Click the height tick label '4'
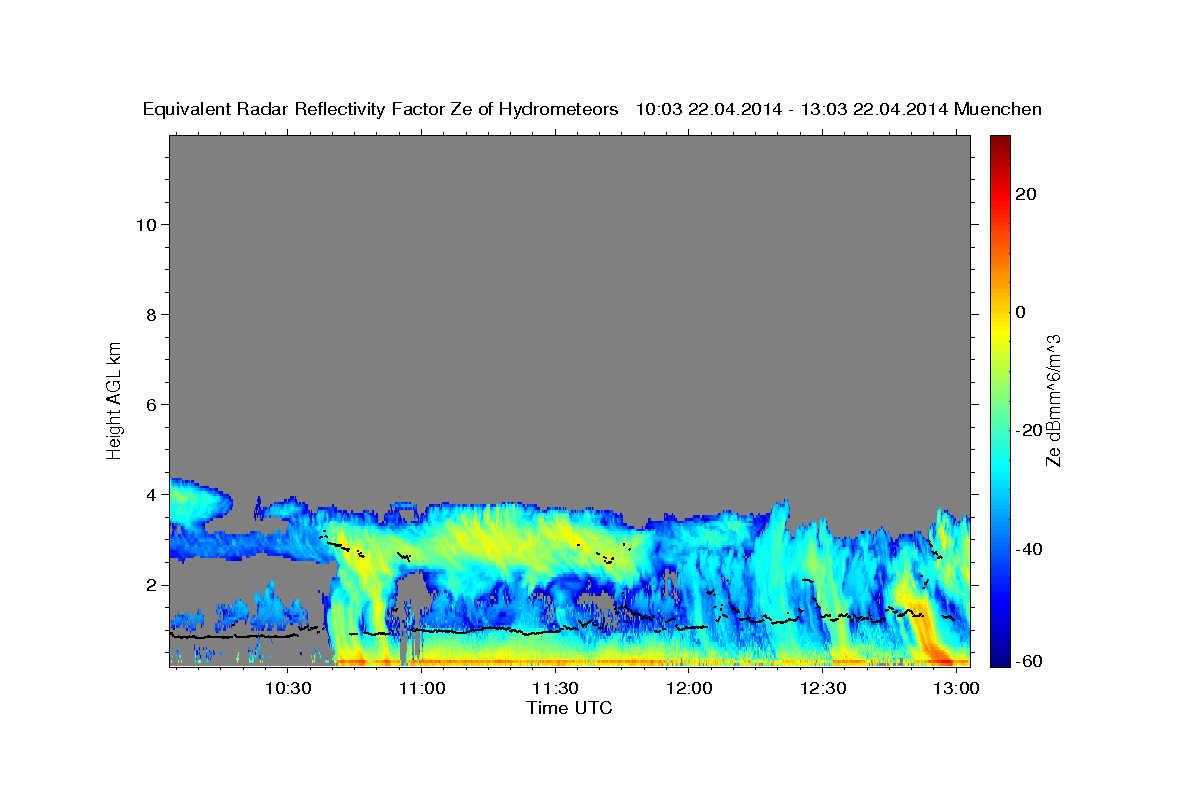1200x800 pixels. [152, 494]
